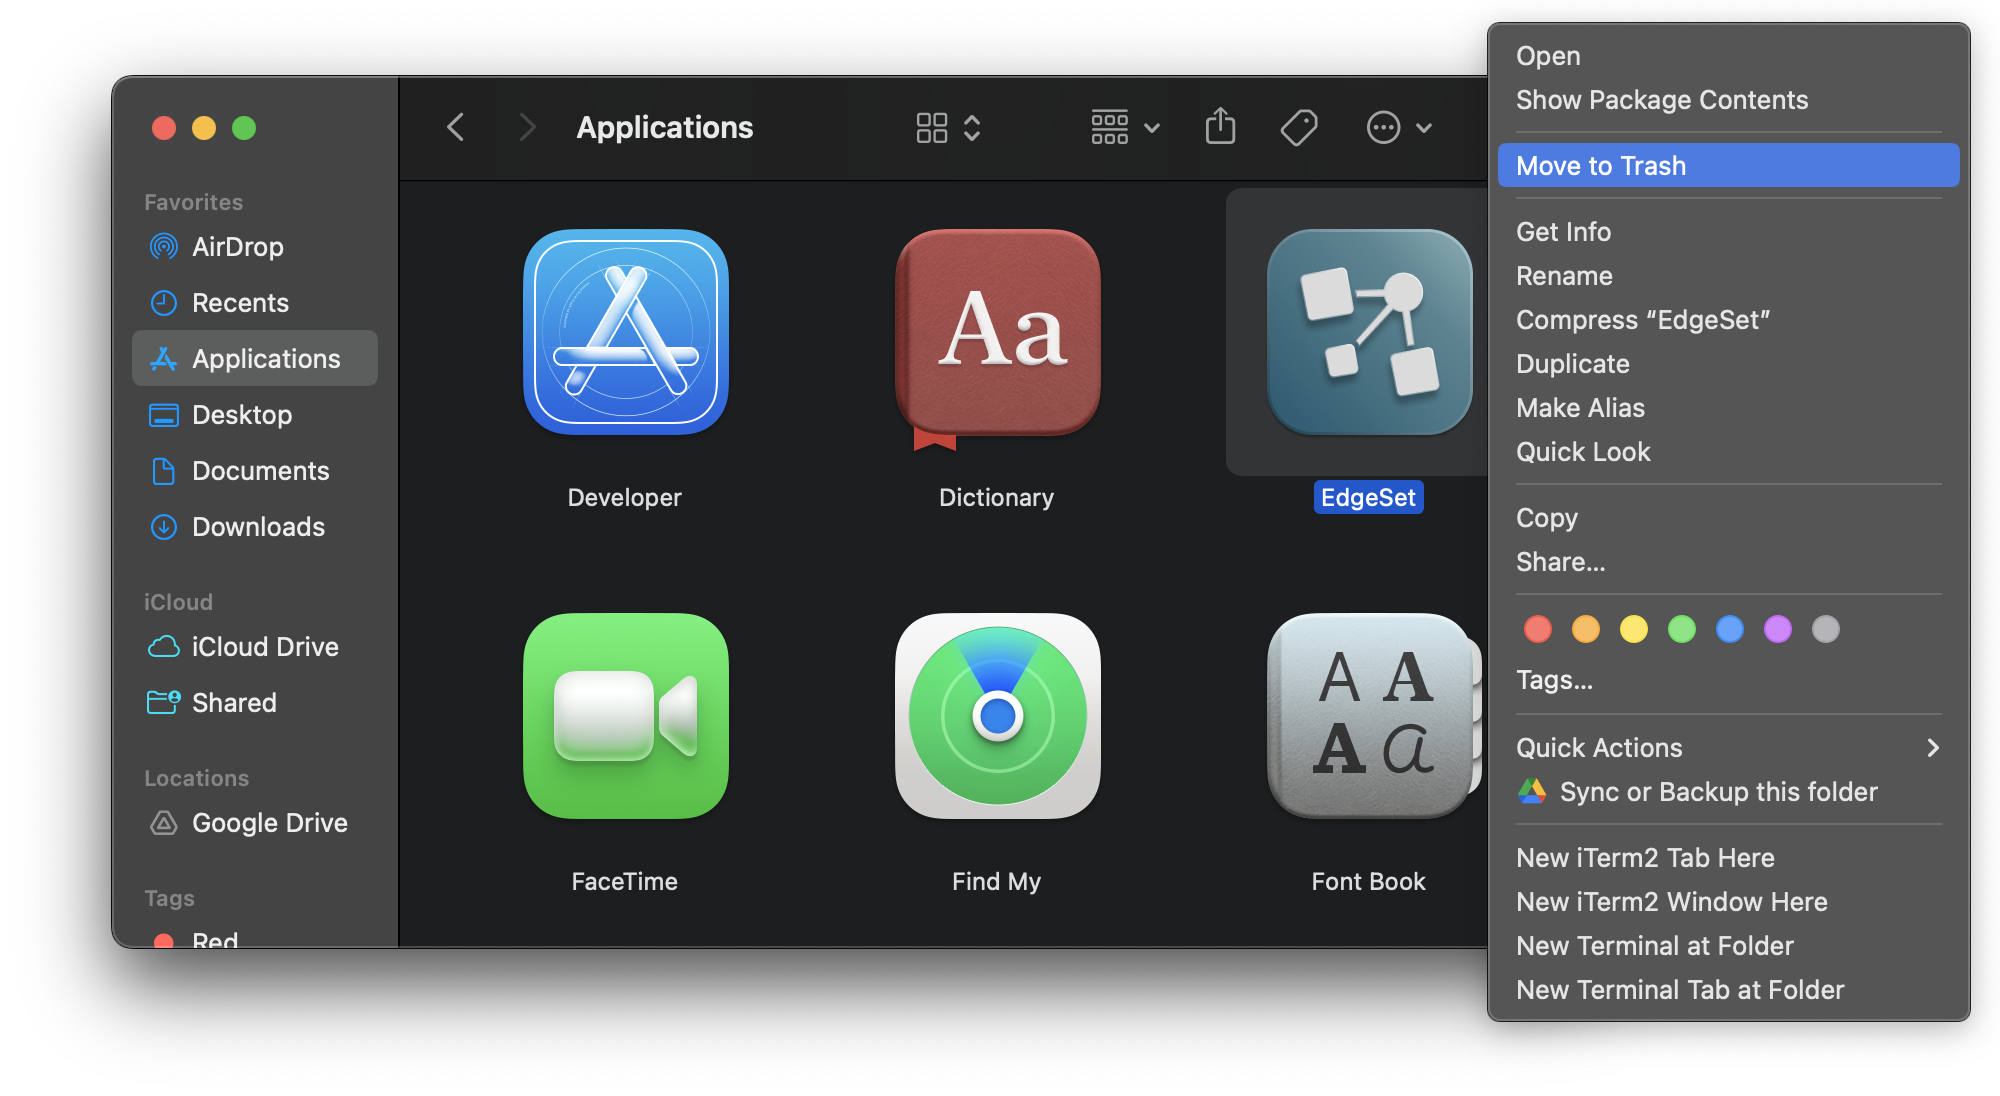
Task: Click the Share toolbar icon
Action: (x=1220, y=126)
